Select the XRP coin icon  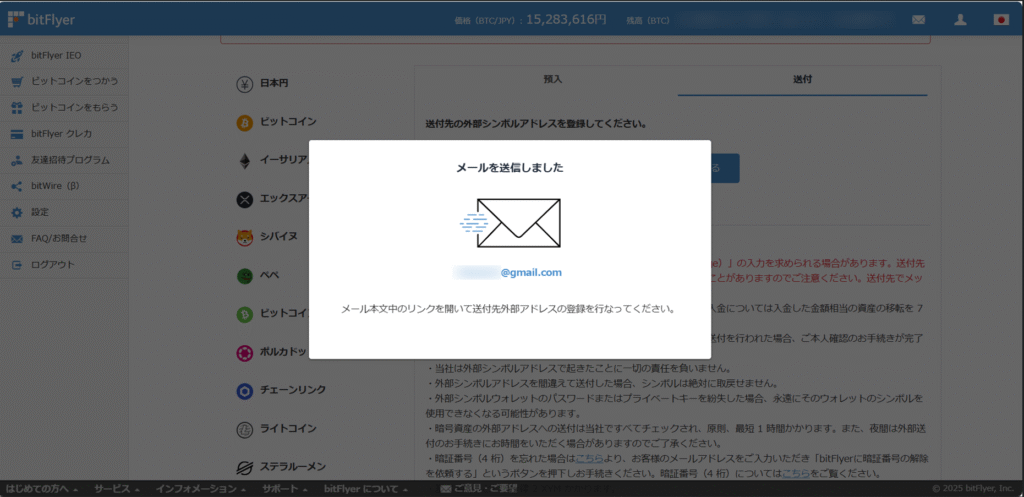point(244,200)
